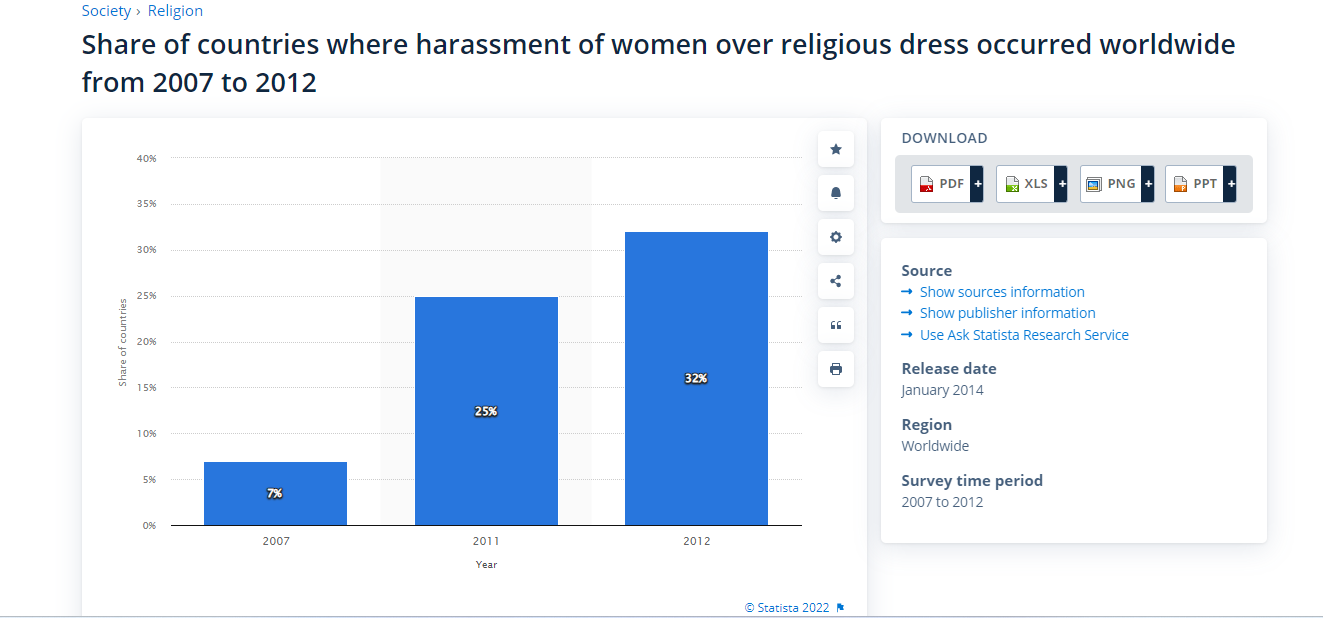The width and height of the screenshot is (1323, 618).
Task: Expand the plus next to PPT
Action: click(1230, 184)
